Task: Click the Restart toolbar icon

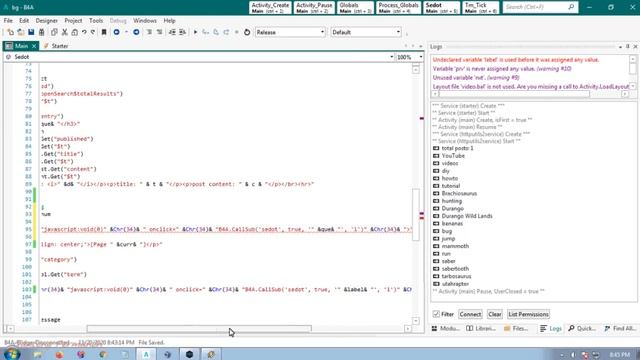Action: (x=247, y=32)
